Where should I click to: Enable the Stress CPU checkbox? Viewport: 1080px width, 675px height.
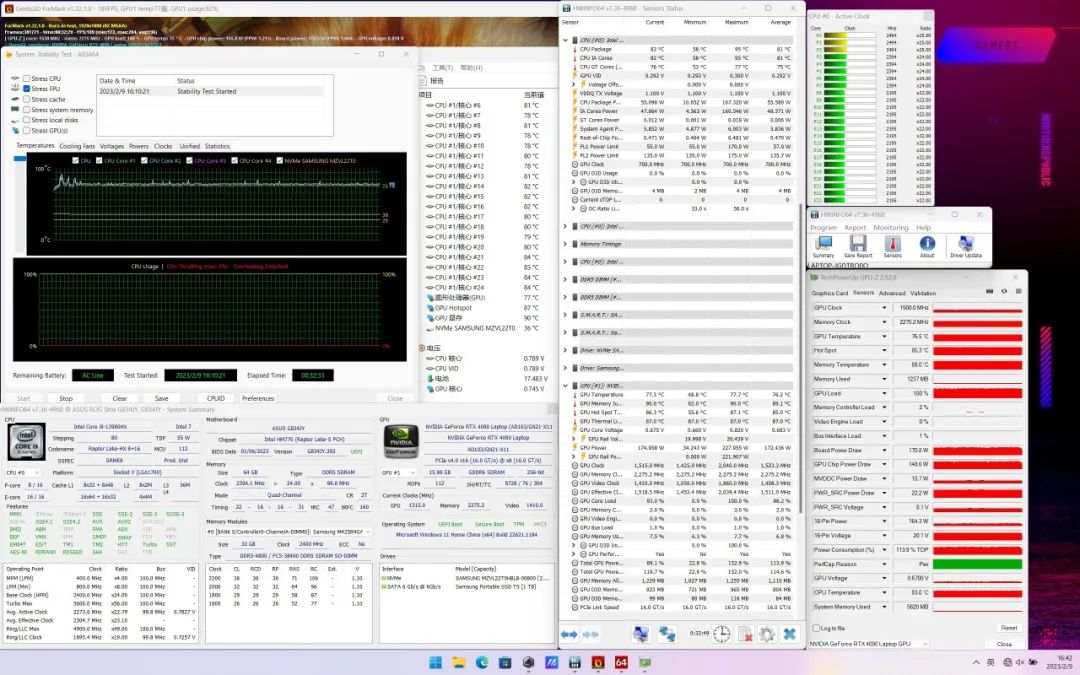(x=26, y=78)
